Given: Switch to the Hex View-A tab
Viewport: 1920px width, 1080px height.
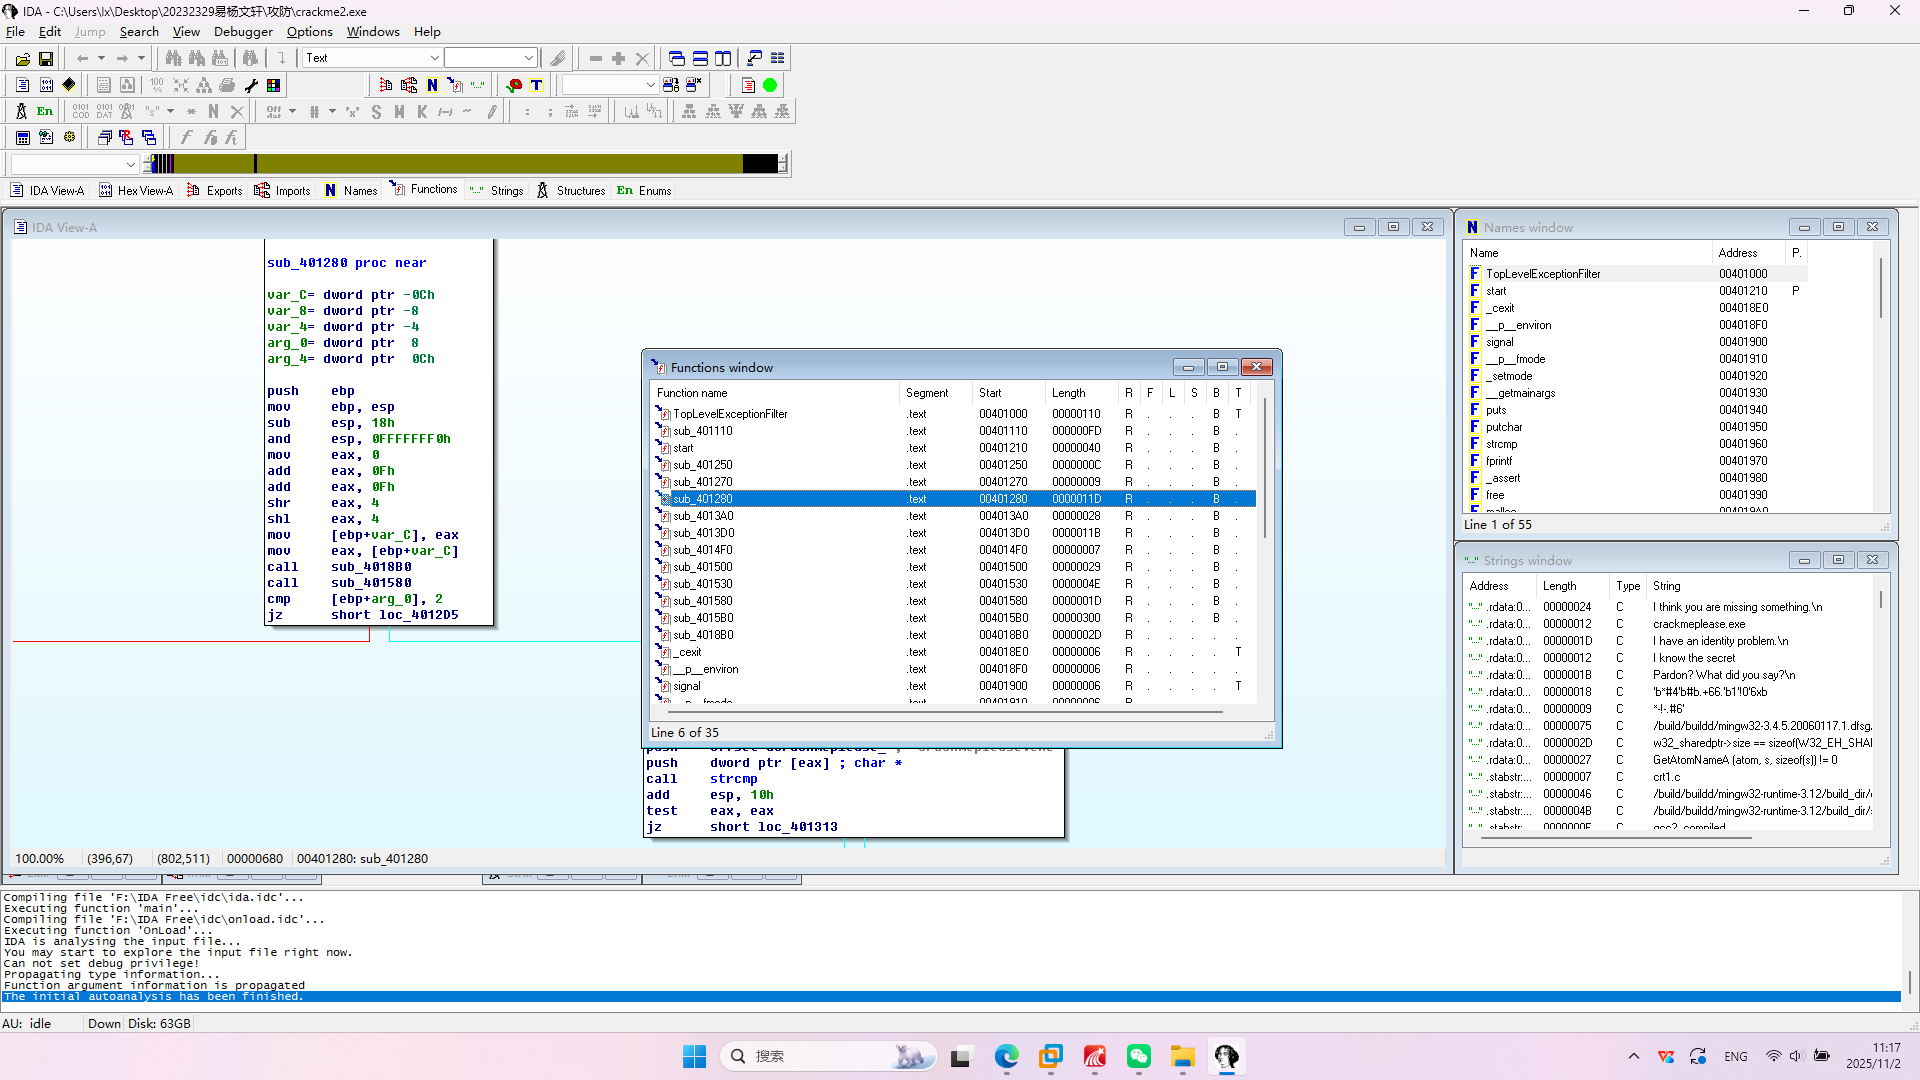Looking at the screenshot, I should point(136,191).
